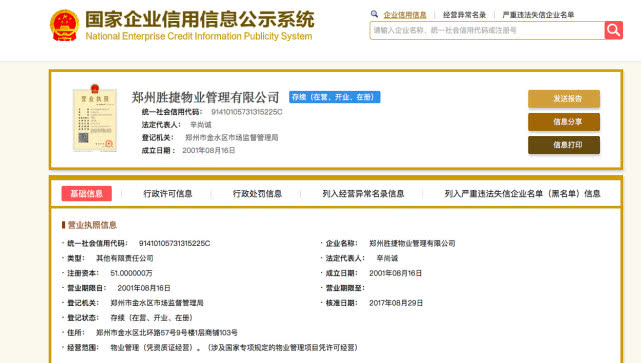The image size is (641, 363).
Task: Select the 企业信用信息 search category
Action: click(x=405, y=15)
